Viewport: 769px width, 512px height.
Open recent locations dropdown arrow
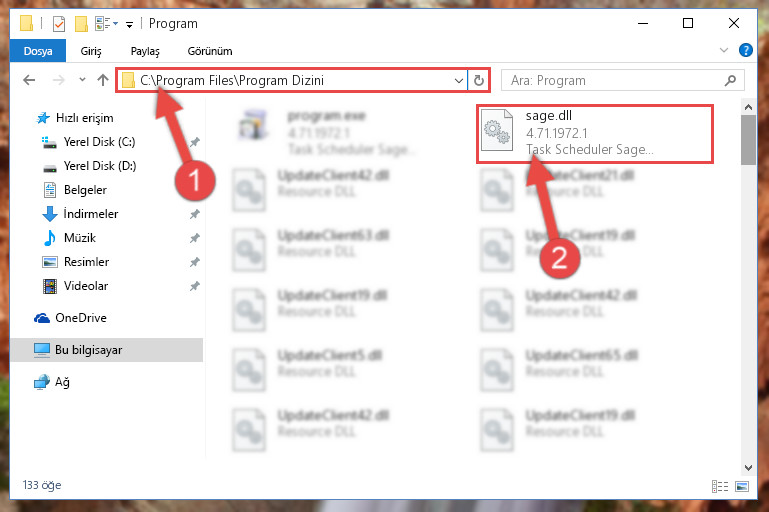(82, 79)
